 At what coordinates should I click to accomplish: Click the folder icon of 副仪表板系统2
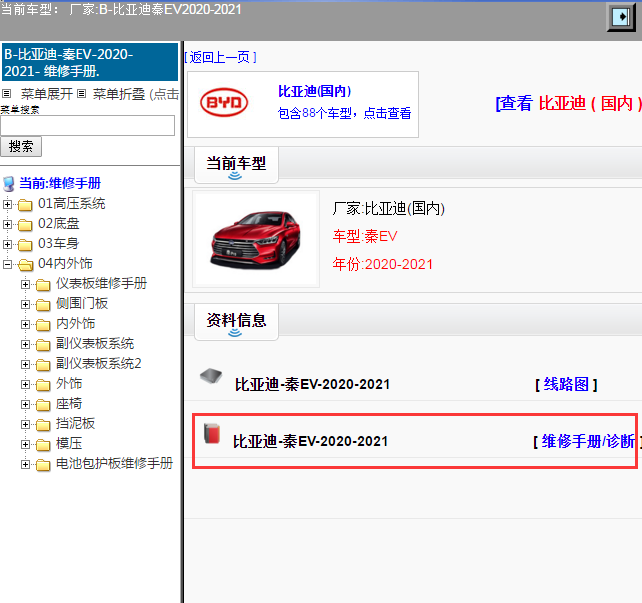click(43, 365)
